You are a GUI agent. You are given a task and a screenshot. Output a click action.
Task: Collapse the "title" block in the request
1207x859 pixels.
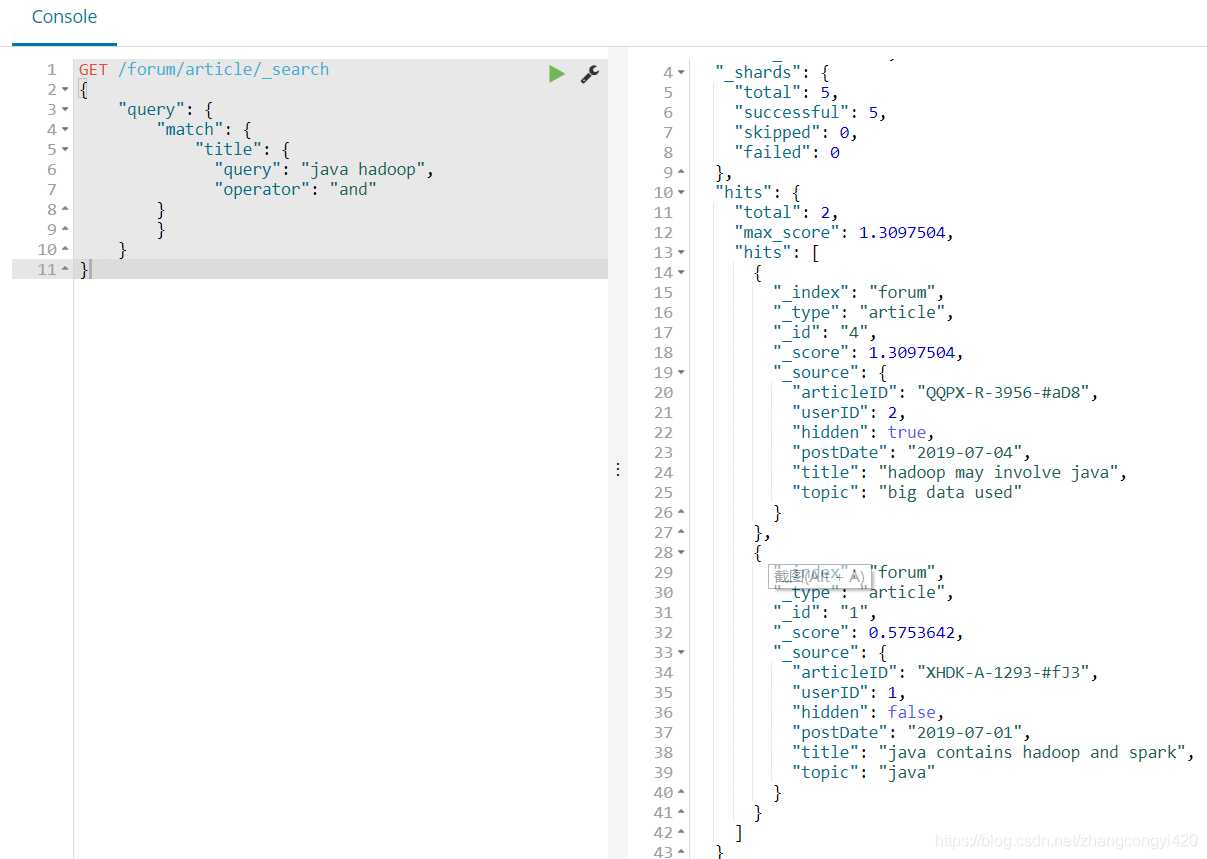64,148
